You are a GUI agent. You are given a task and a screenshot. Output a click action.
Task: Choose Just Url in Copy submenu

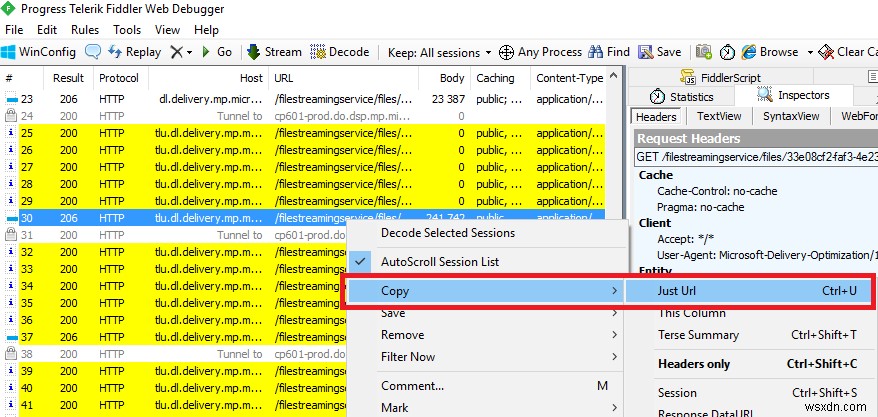coord(748,291)
